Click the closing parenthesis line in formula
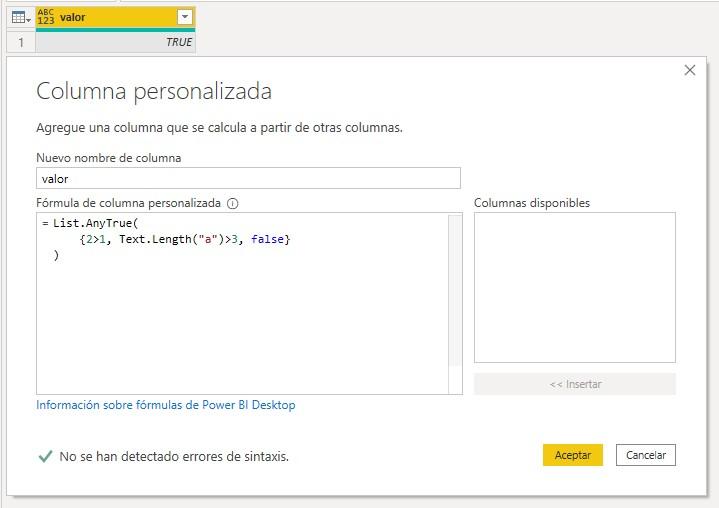This screenshot has width=719, height=508. click(57, 256)
